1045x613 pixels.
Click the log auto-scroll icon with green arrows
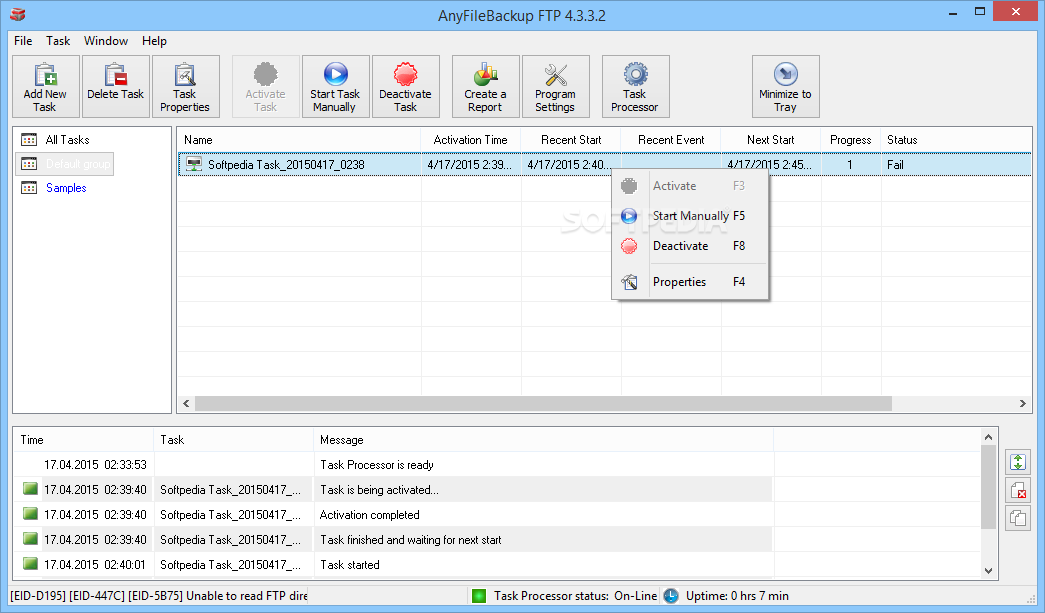(1018, 462)
